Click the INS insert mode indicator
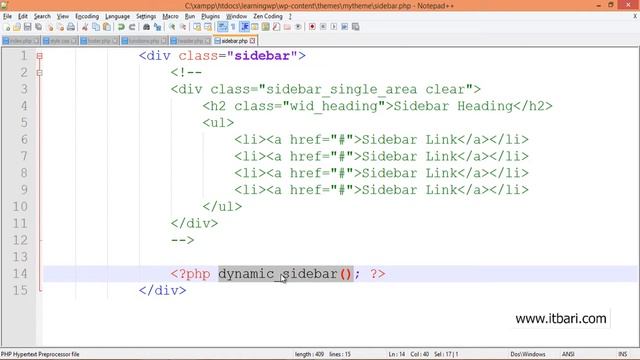 [622, 354]
